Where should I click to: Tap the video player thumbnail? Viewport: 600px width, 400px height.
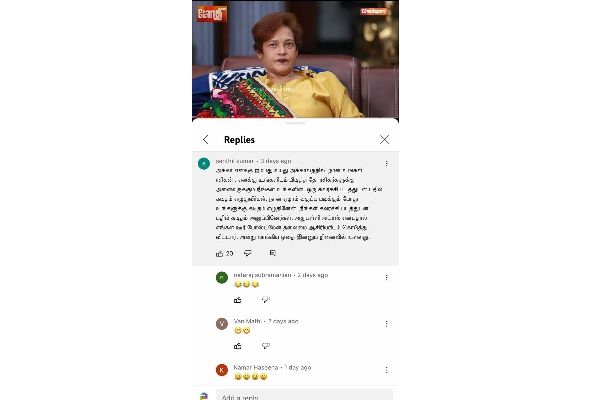pos(295,59)
